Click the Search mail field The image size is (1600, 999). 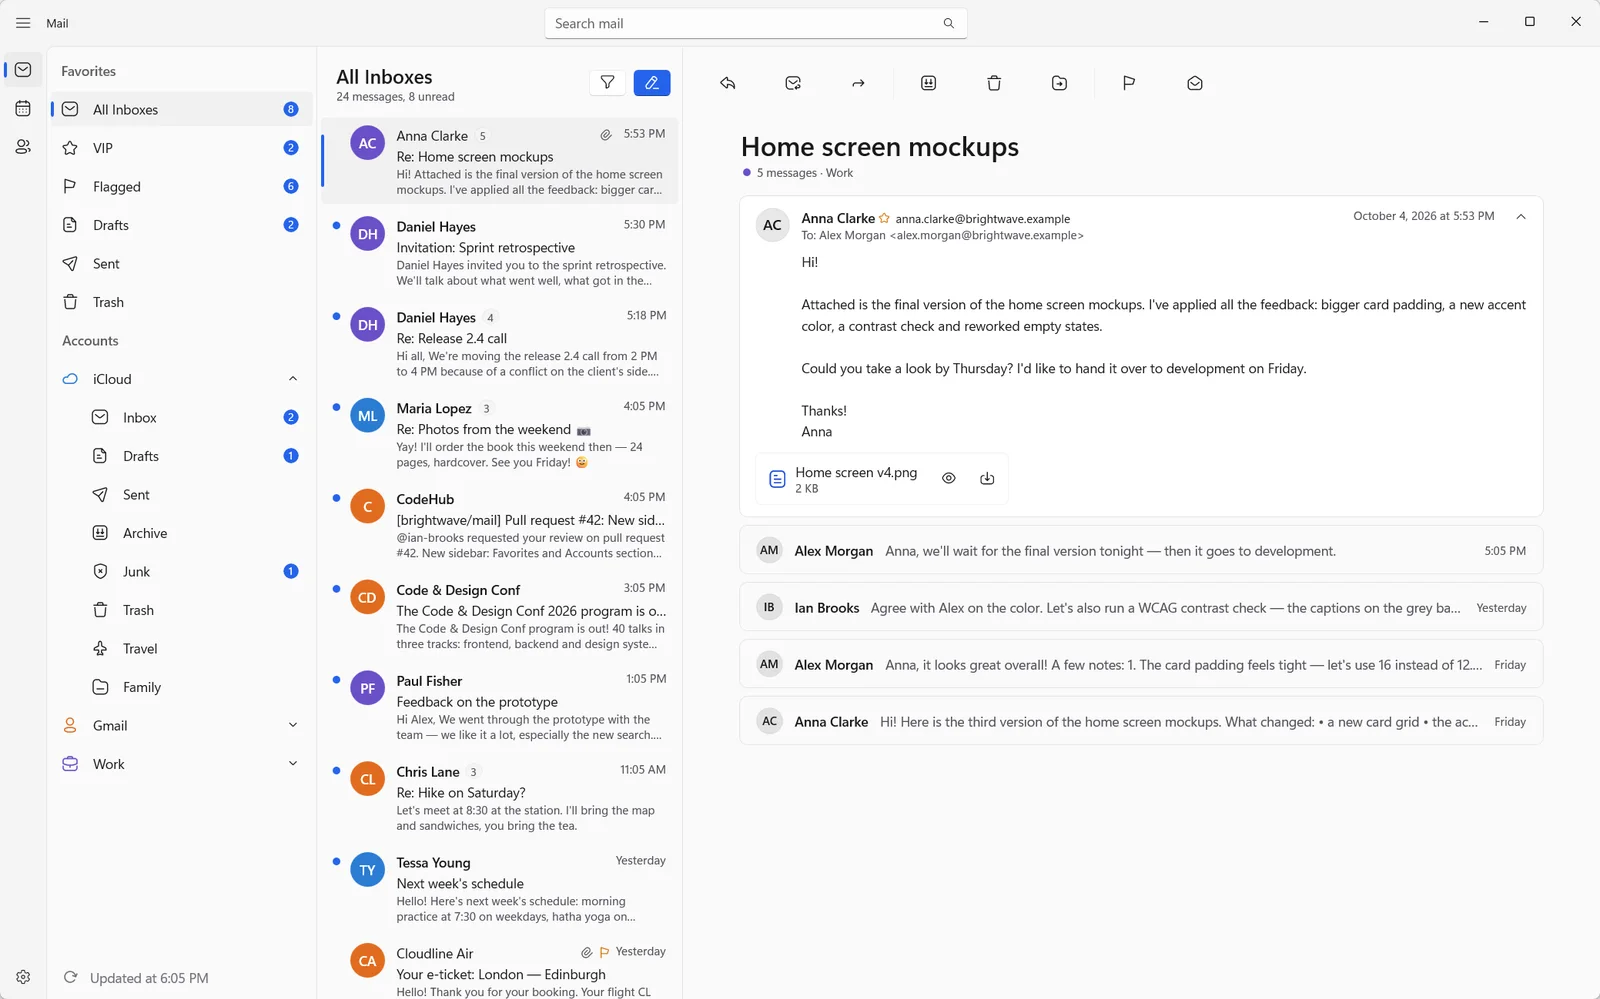pos(755,23)
